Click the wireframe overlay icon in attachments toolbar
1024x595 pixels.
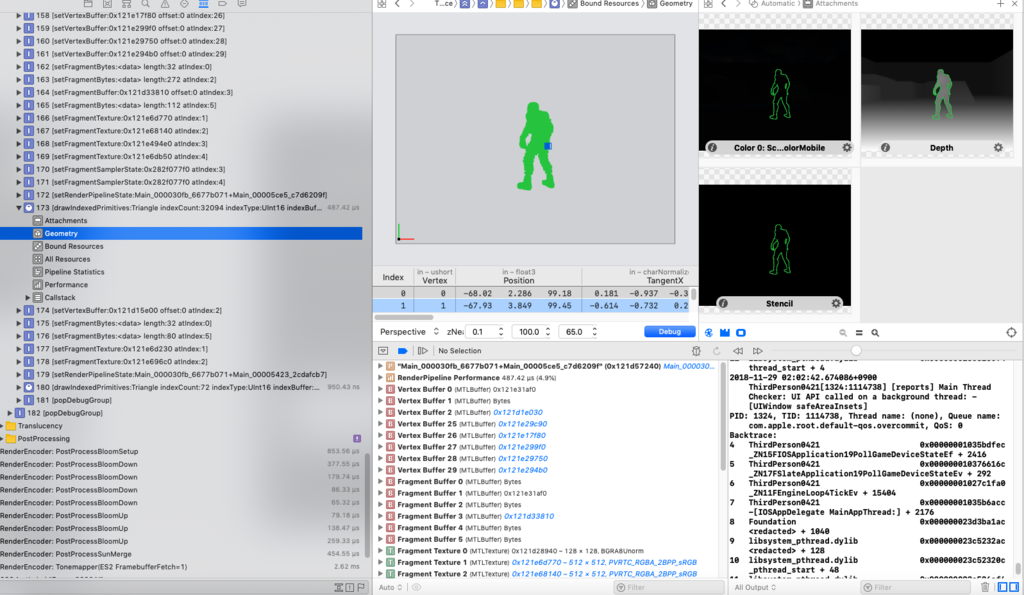pos(709,332)
